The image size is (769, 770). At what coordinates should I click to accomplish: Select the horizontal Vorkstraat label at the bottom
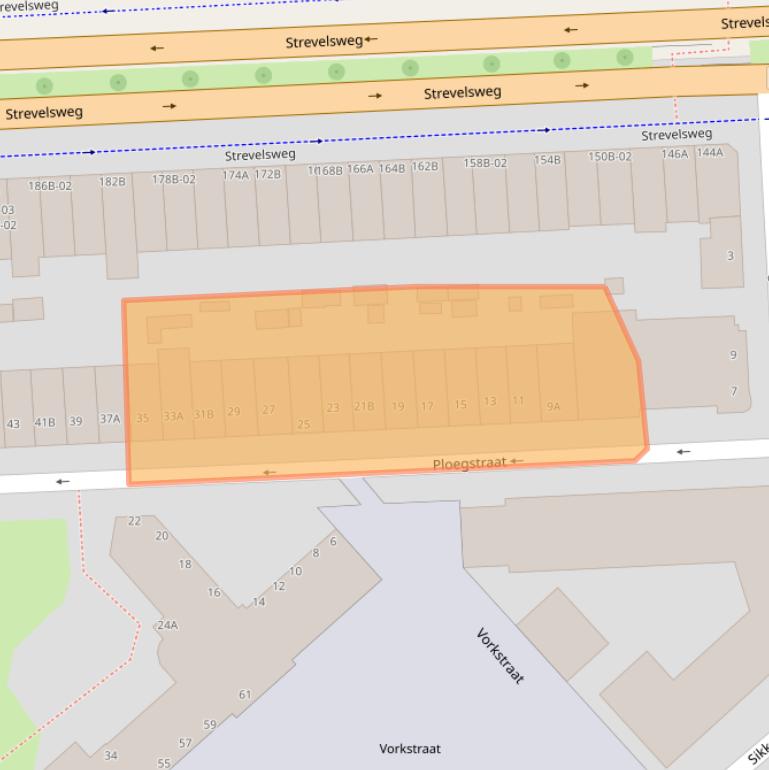click(x=409, y=748)
